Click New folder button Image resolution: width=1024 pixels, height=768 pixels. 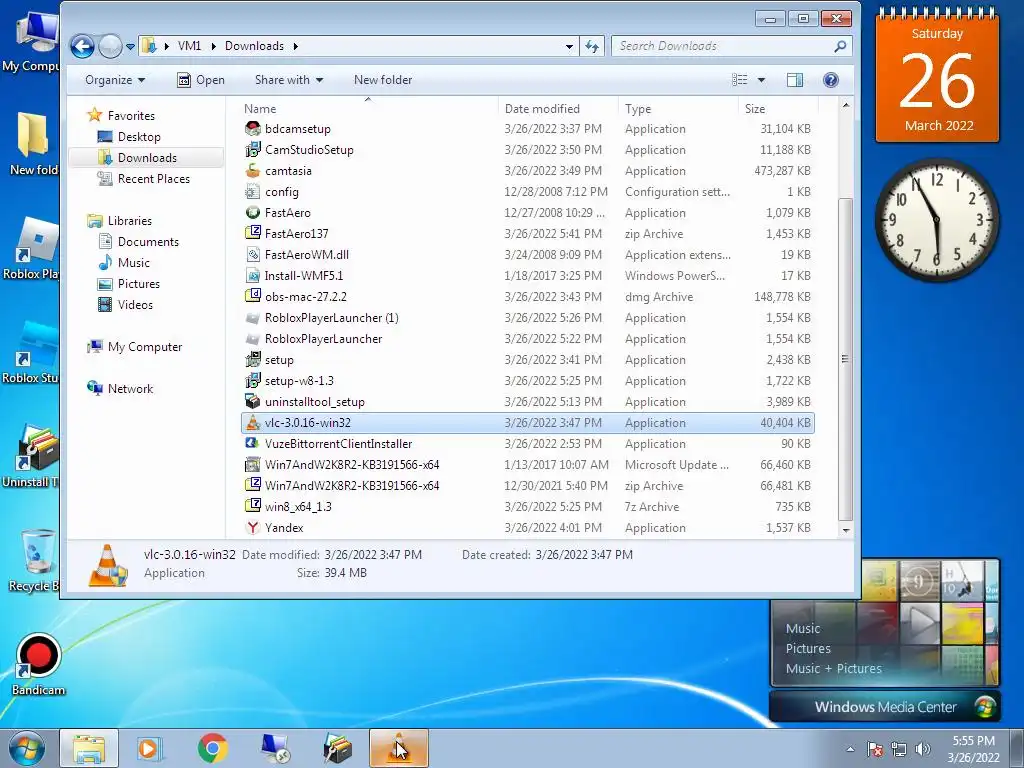(383, 80)
